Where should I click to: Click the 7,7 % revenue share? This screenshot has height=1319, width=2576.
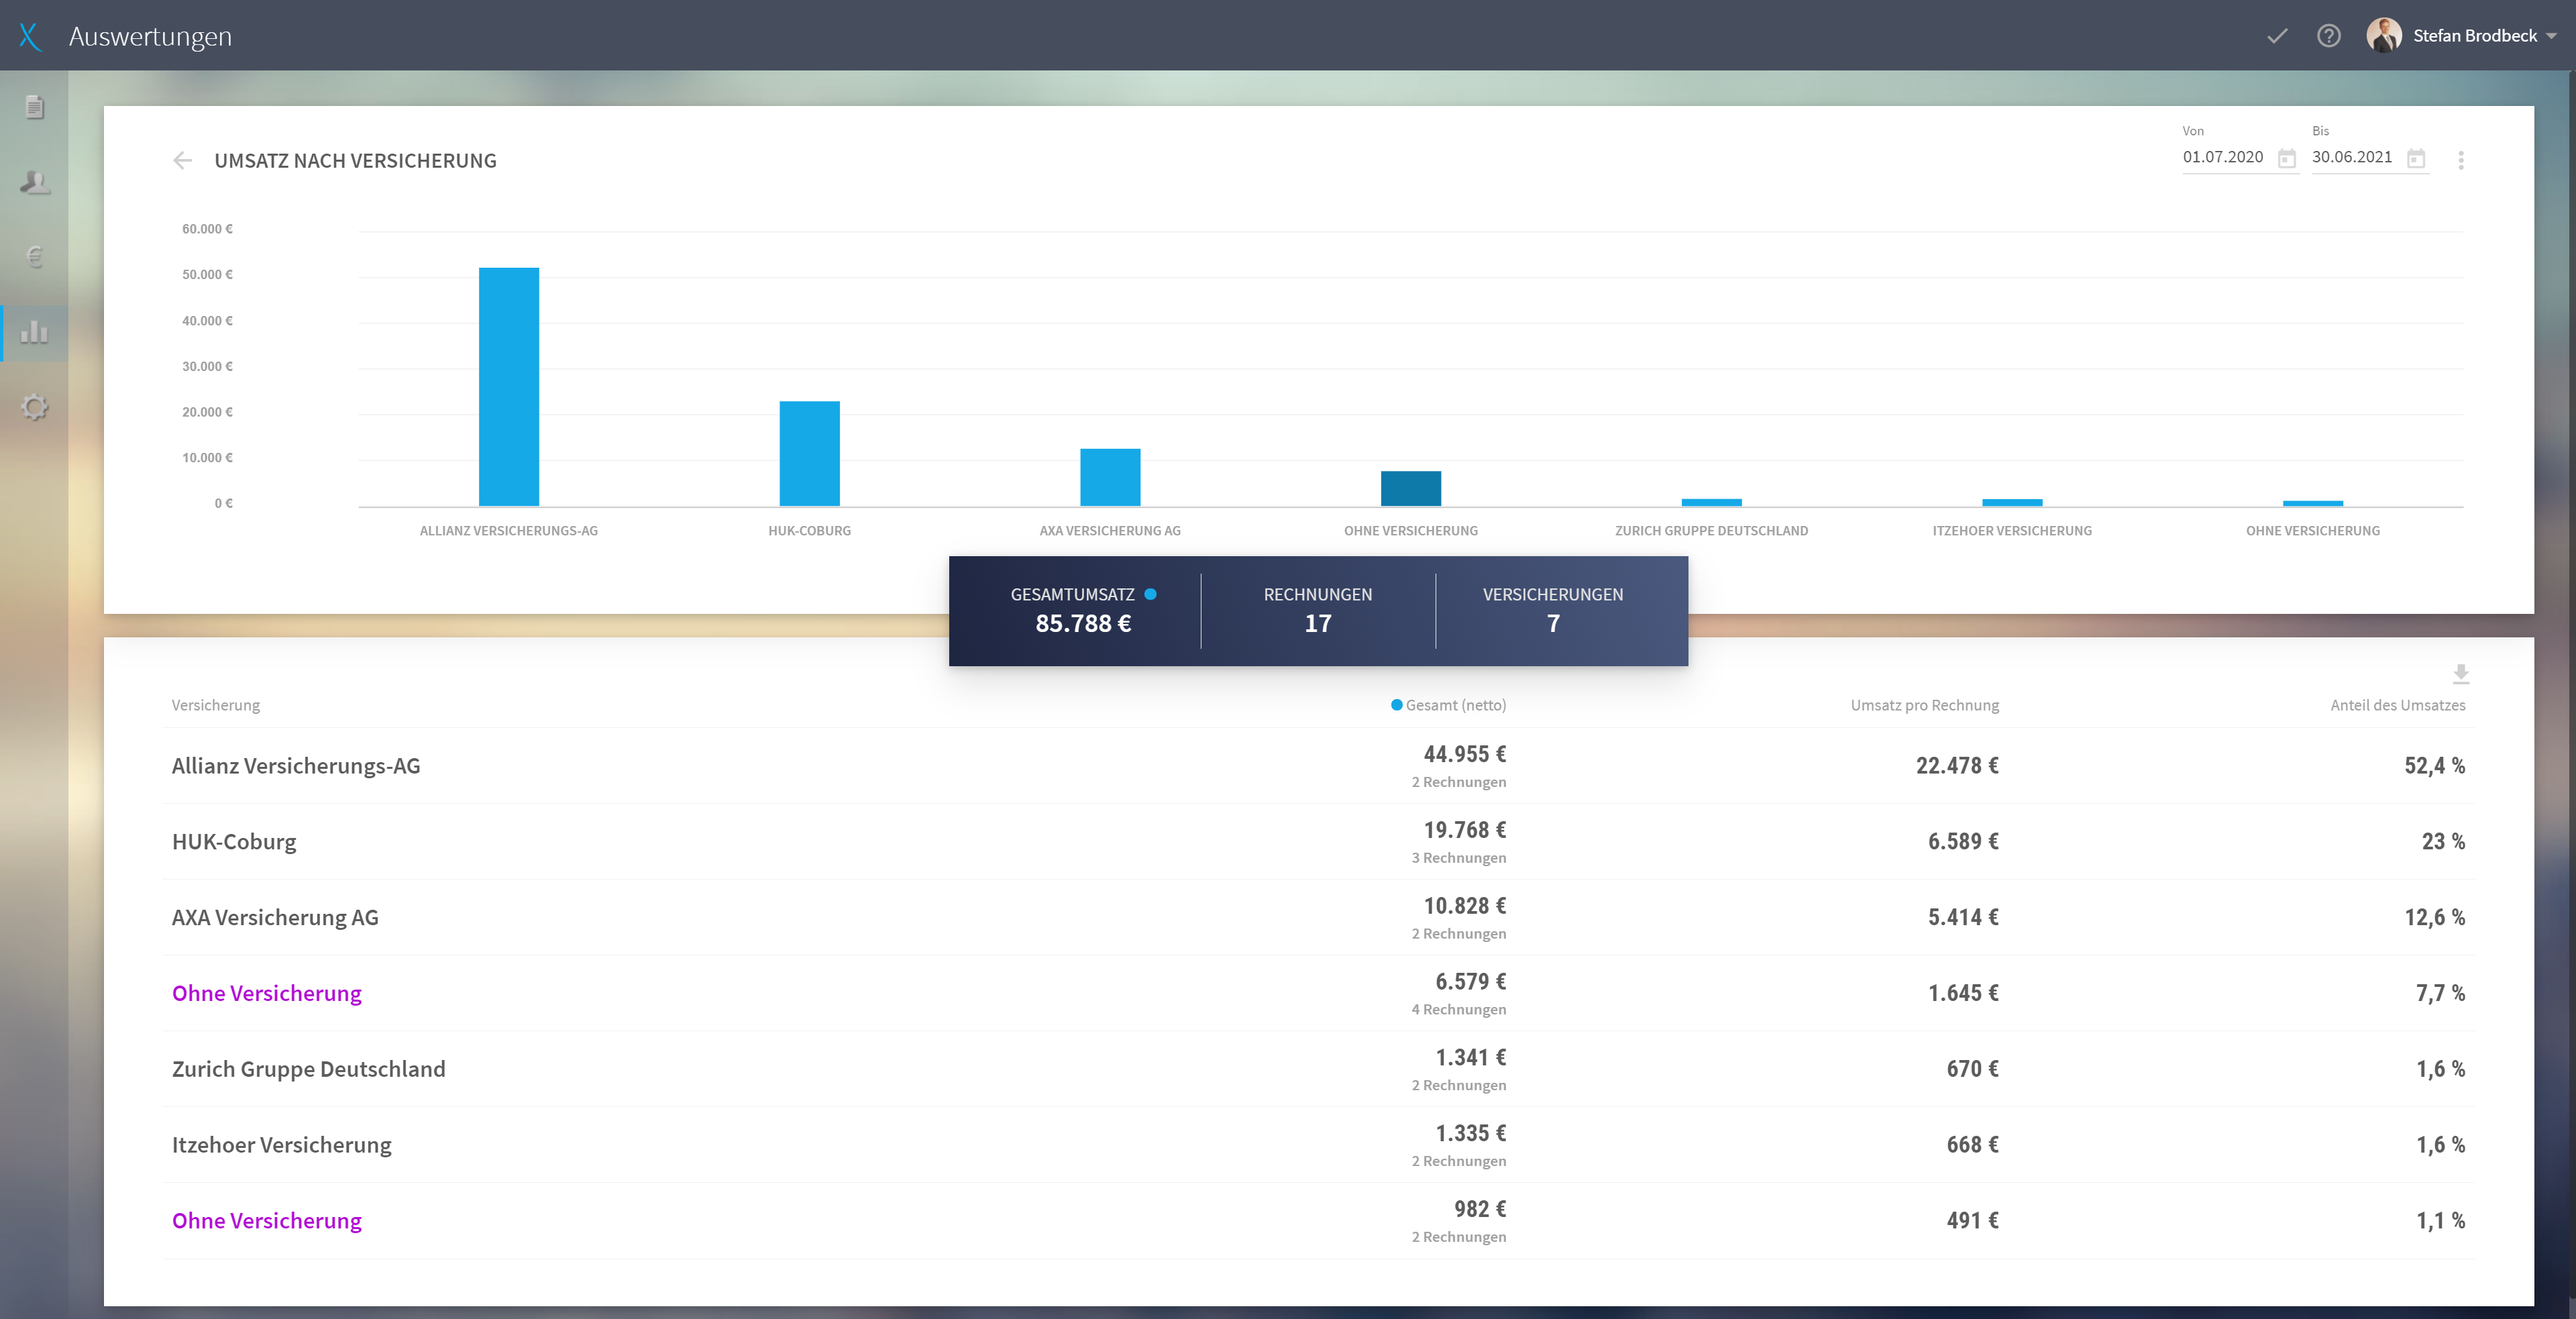2440,993
